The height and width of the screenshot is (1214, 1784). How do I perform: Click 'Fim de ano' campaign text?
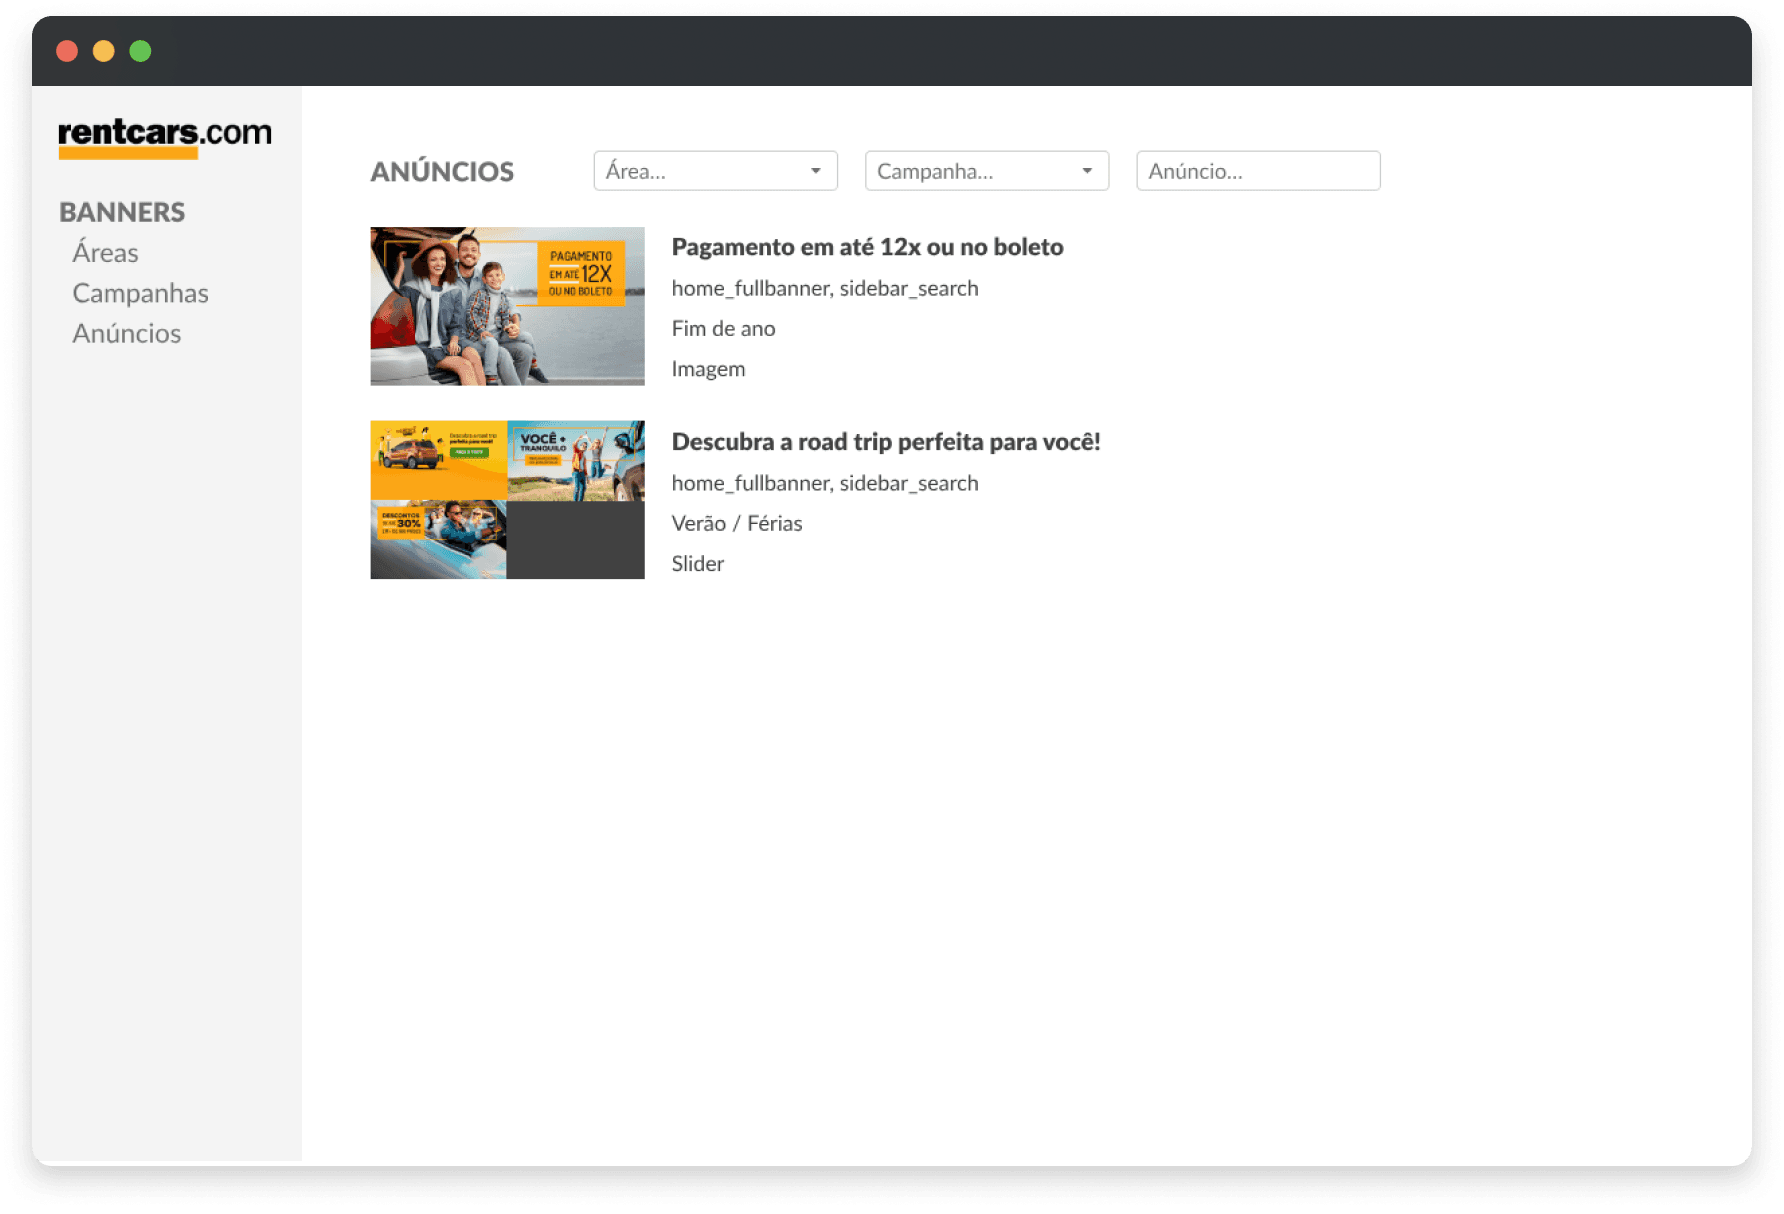coord(723,329)
